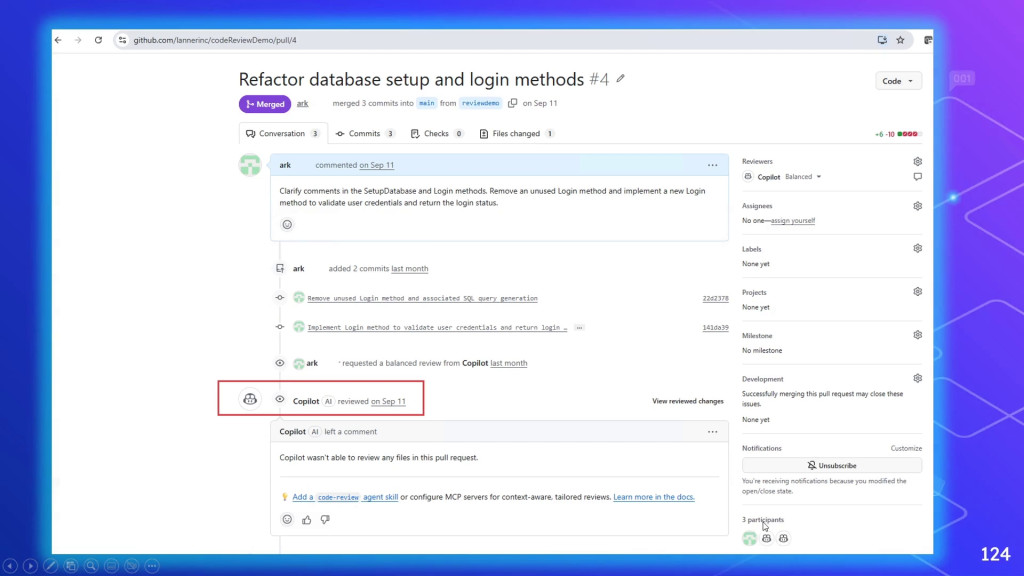1024x576 pixels.
Task: Copy the reviewdemo branch name
Action: click(x=513, y=103)
